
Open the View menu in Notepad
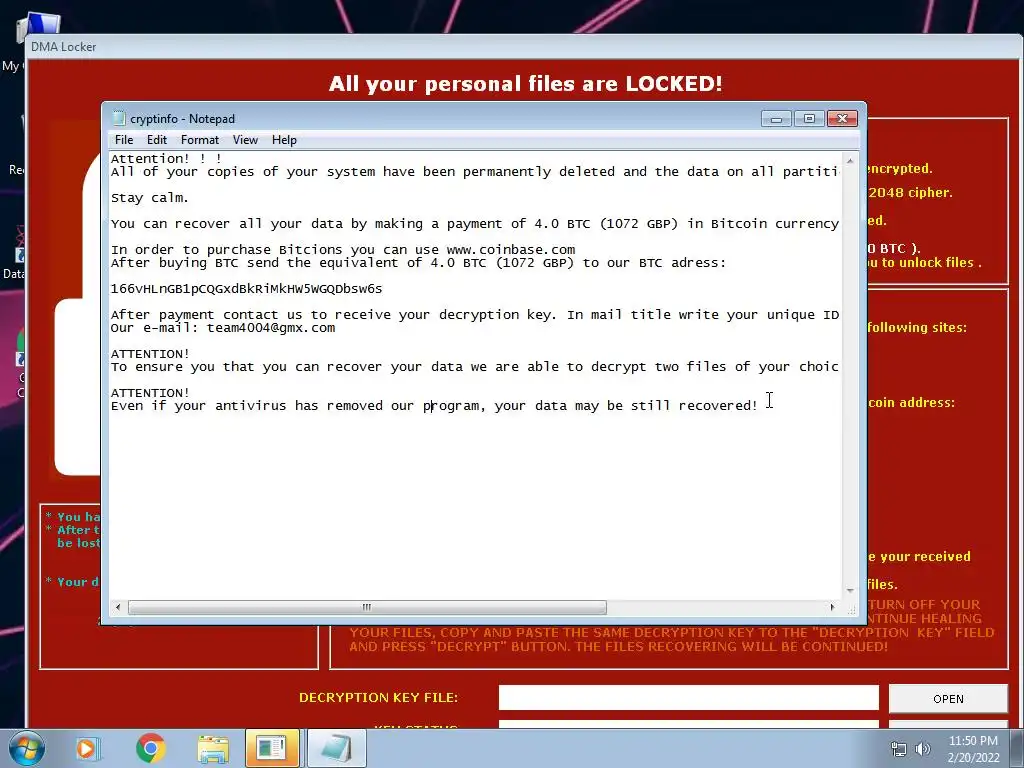click(x=246, y=140)
